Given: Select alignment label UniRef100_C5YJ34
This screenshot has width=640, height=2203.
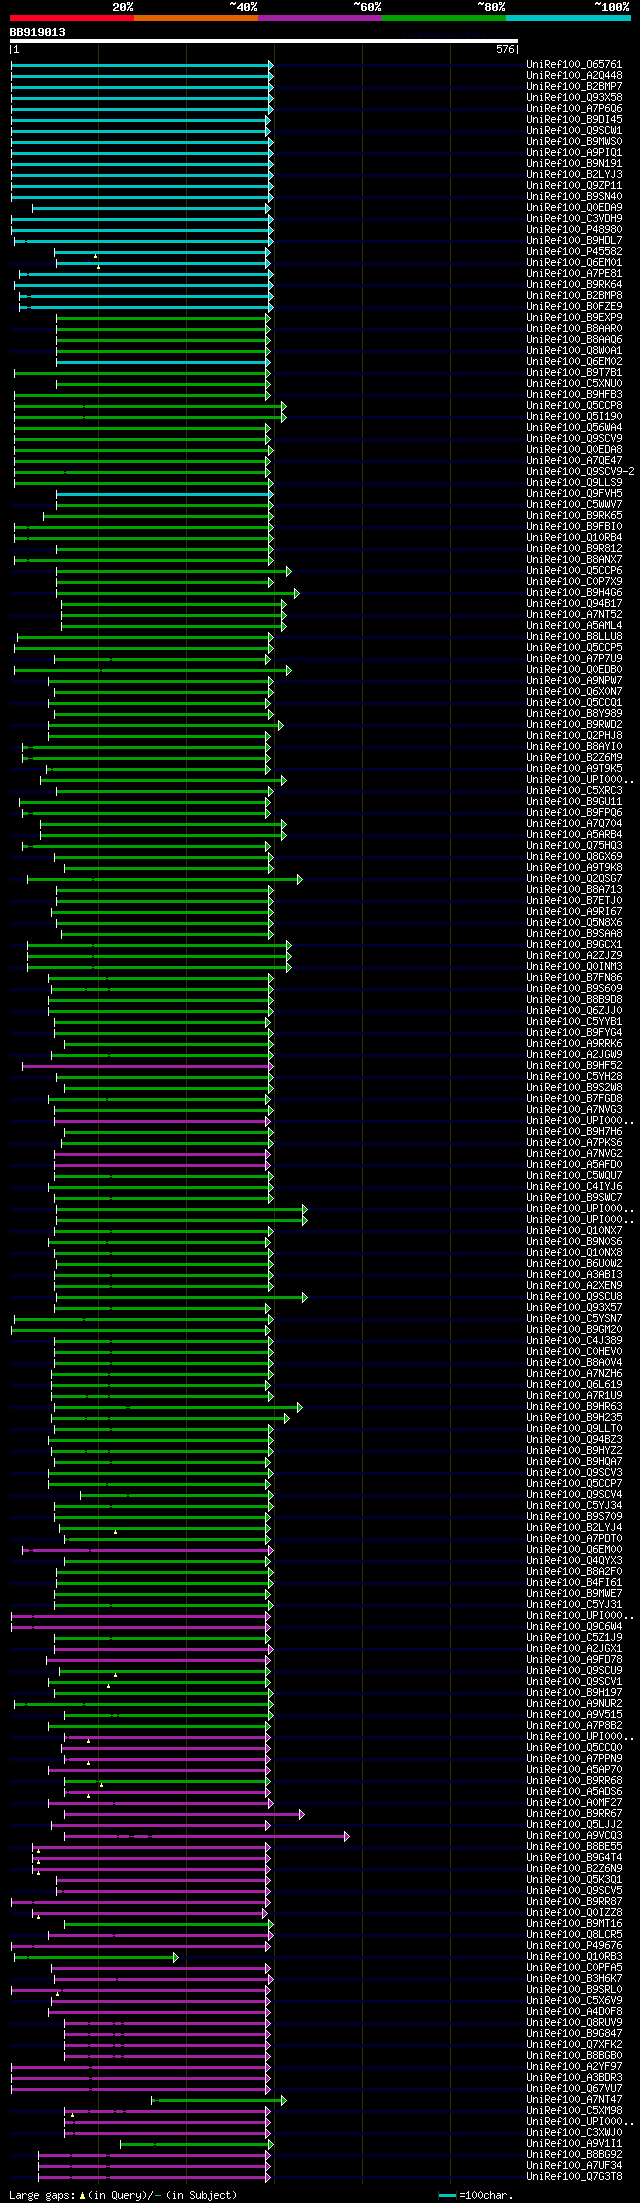Looking at the screenshot, I should [x=574, y=1505].
